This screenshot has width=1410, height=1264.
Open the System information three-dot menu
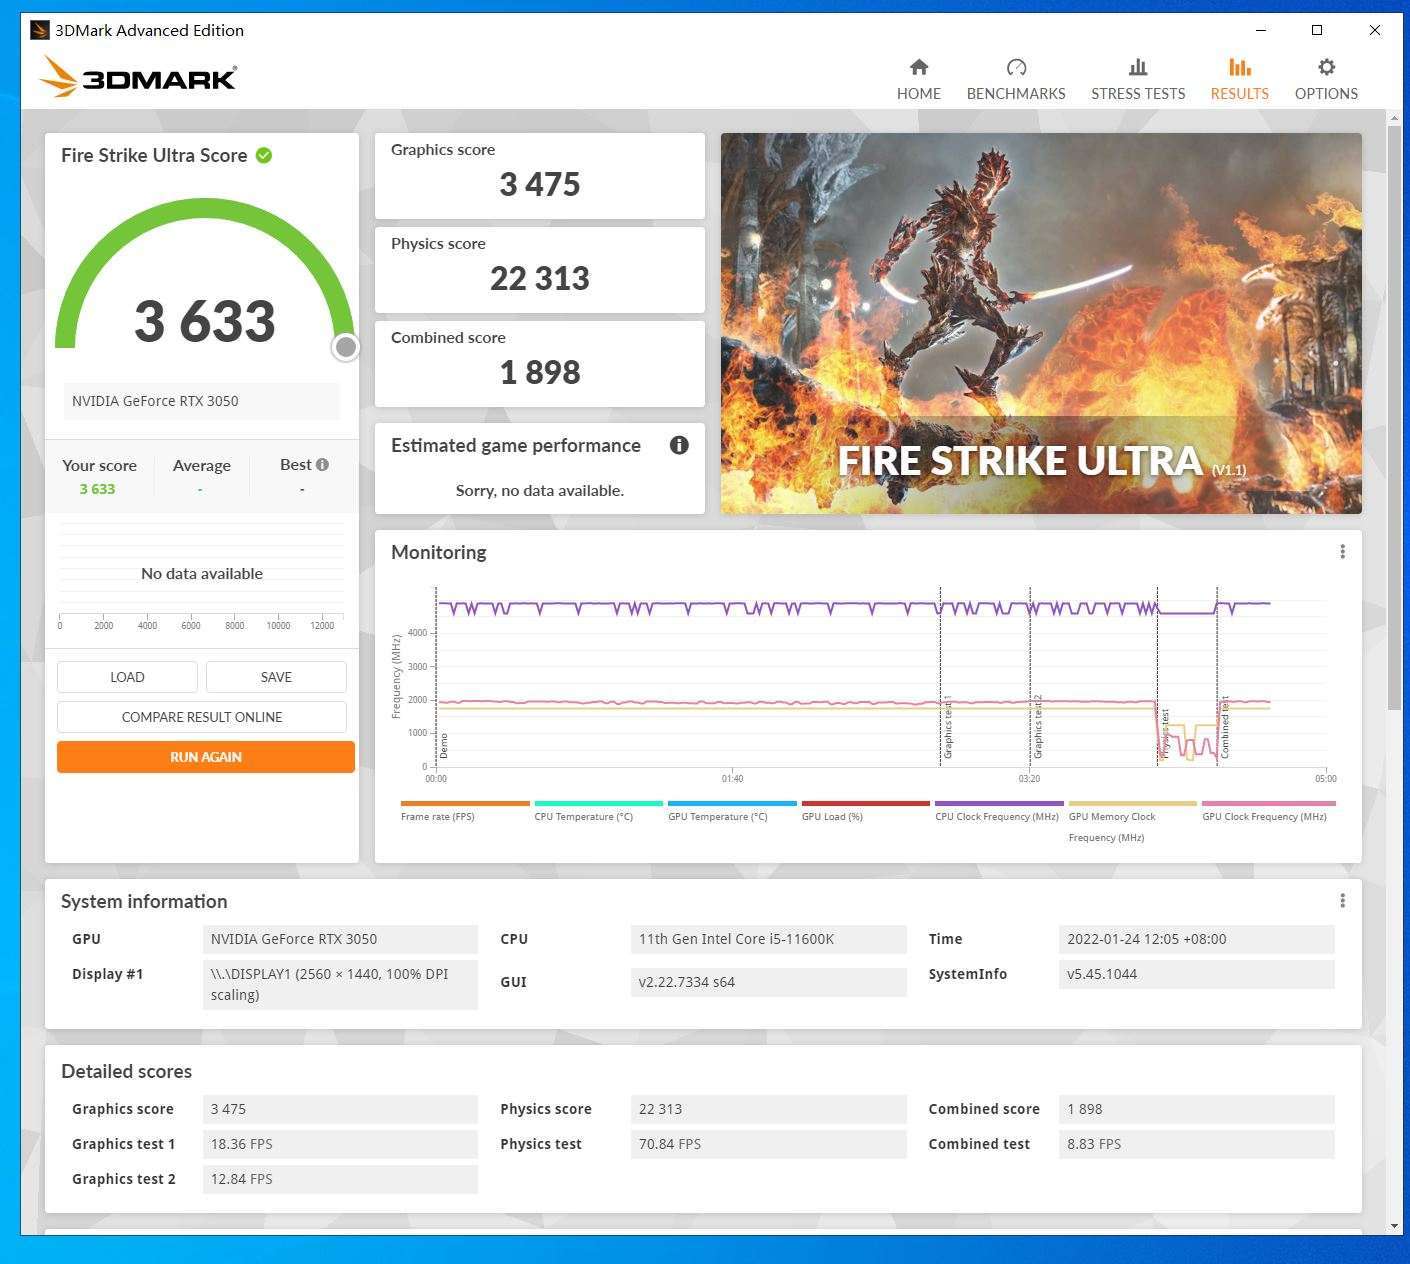tap(1342, 900)
